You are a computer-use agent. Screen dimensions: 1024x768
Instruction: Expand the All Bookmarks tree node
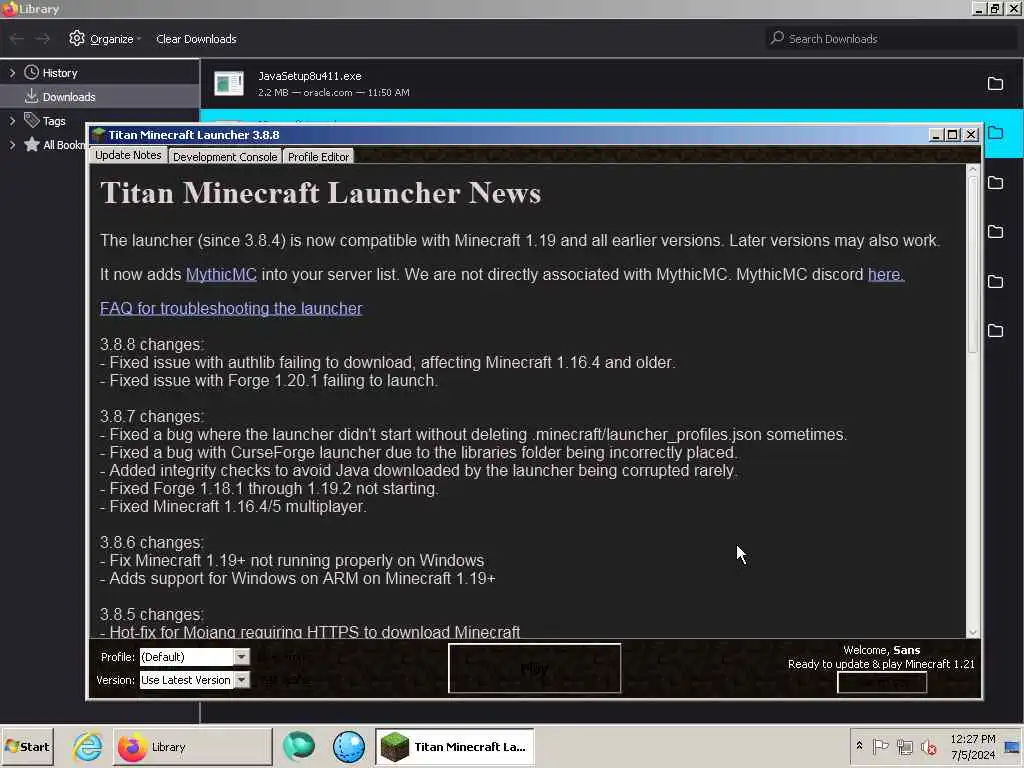[12, 144]
